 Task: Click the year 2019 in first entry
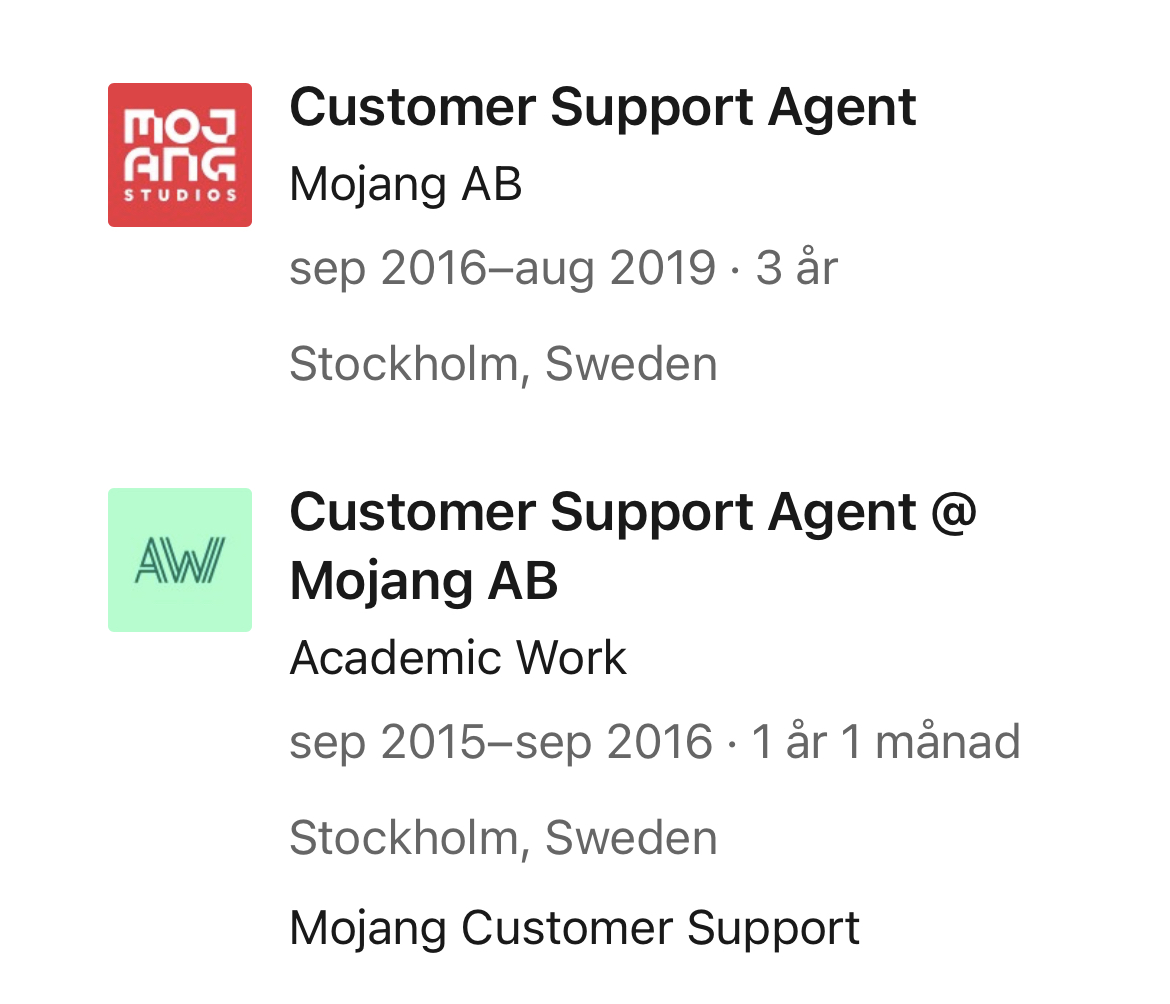[x=663, y=268]
